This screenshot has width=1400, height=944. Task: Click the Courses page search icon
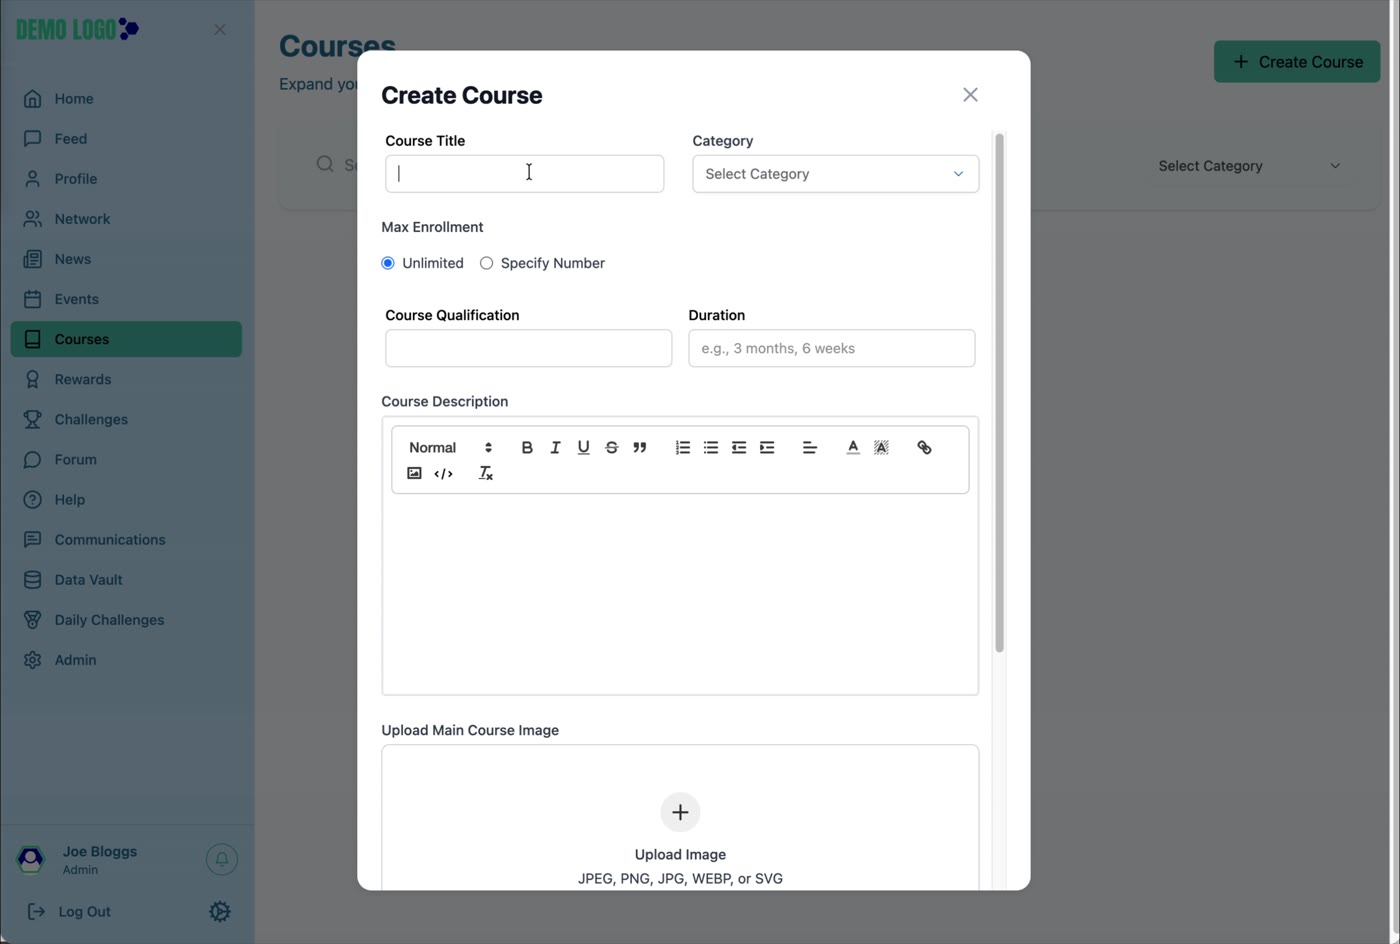[x=325, y=164]
